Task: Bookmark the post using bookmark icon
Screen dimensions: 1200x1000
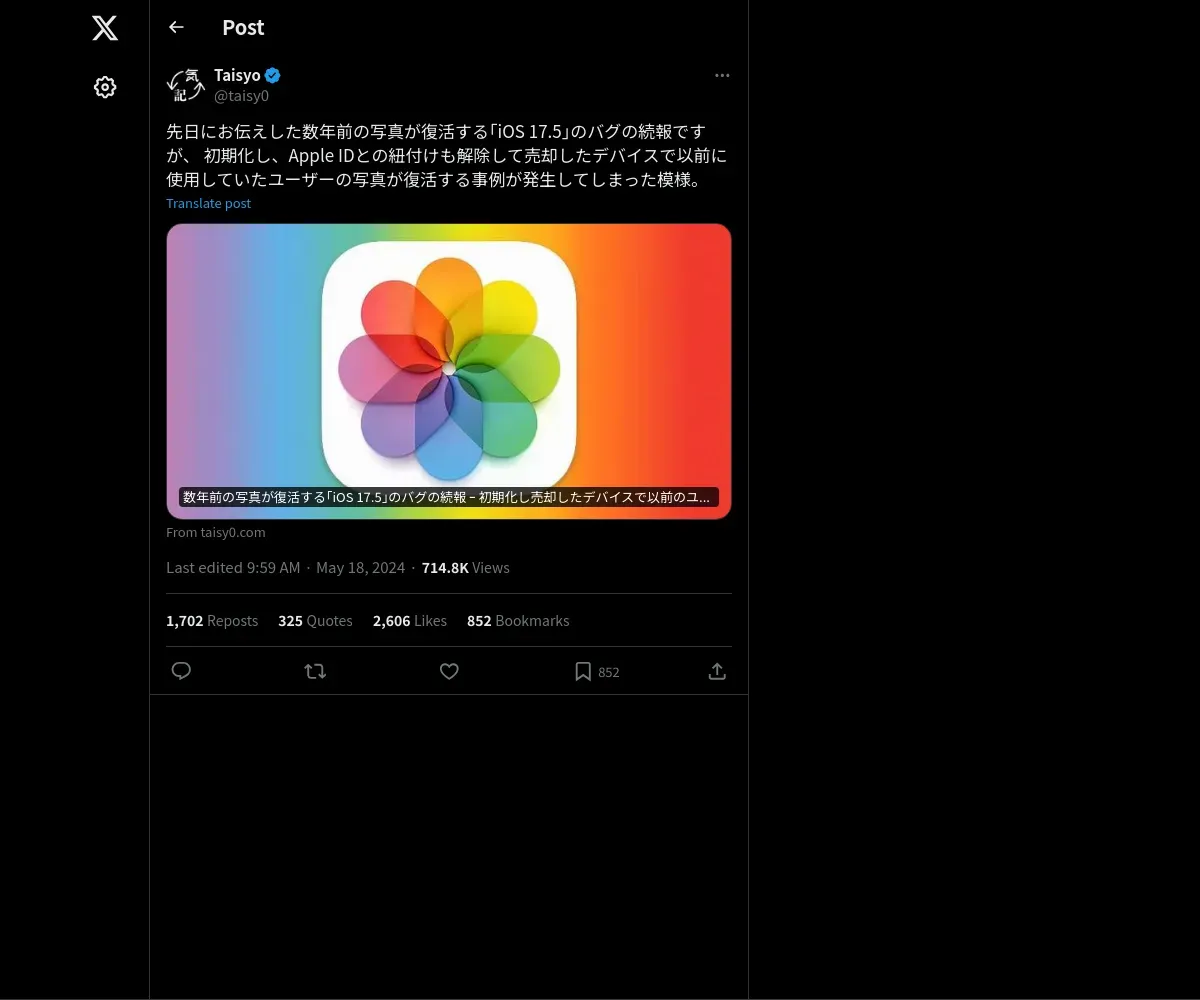Action: click(583, 671)
